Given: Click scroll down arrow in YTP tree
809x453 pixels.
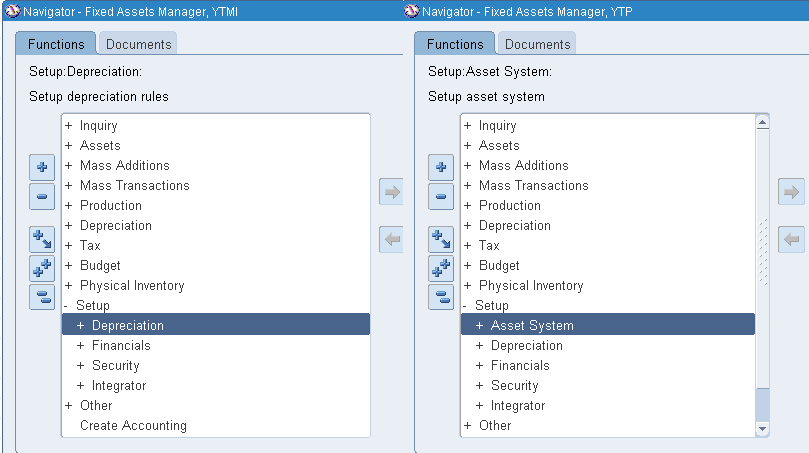Looking at the screenshot, I should coord(762,429).
